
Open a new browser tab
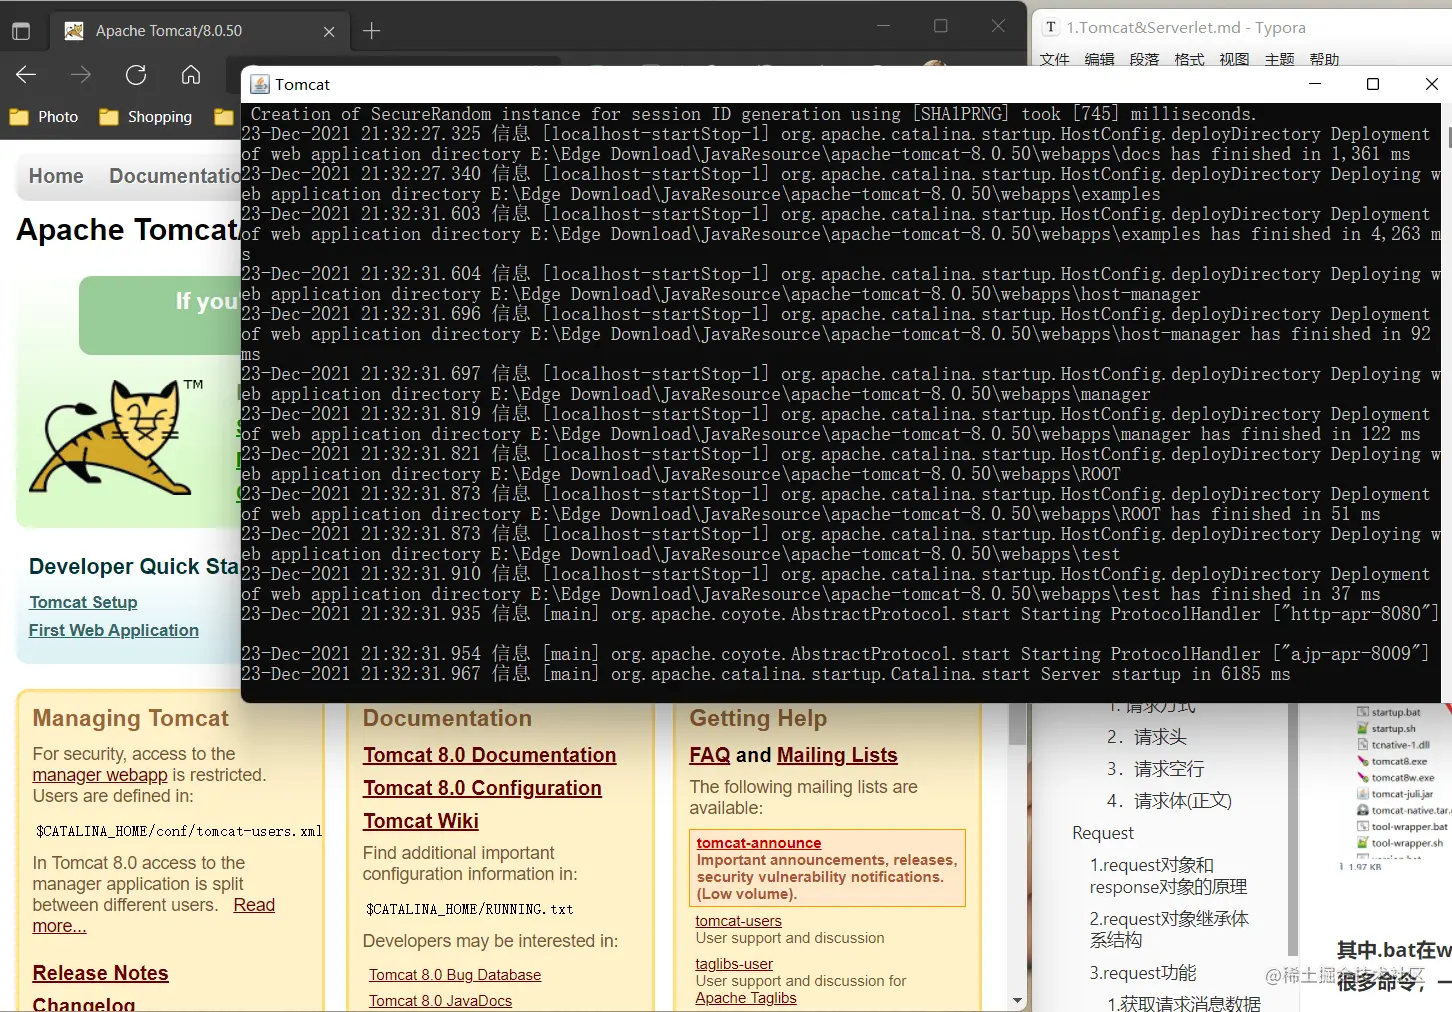[x=371, y=31]
